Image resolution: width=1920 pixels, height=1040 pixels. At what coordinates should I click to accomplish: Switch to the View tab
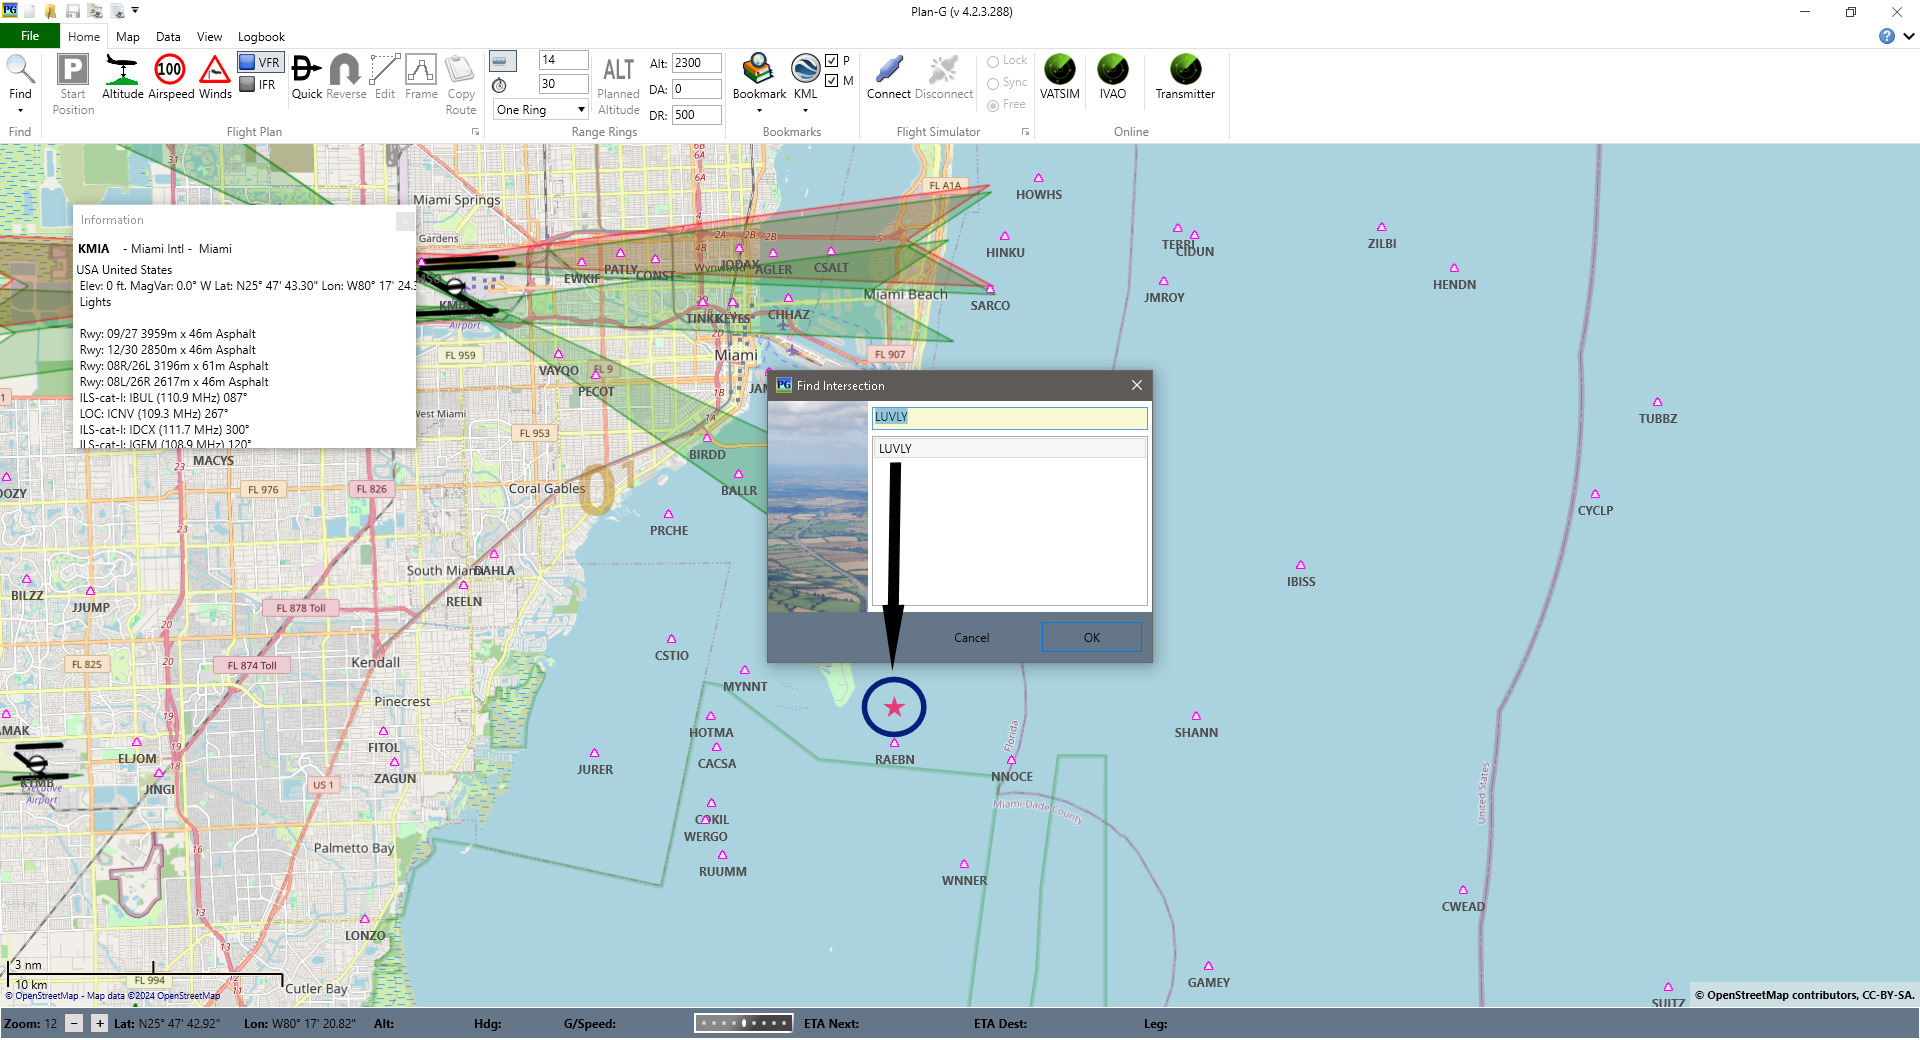210,37
